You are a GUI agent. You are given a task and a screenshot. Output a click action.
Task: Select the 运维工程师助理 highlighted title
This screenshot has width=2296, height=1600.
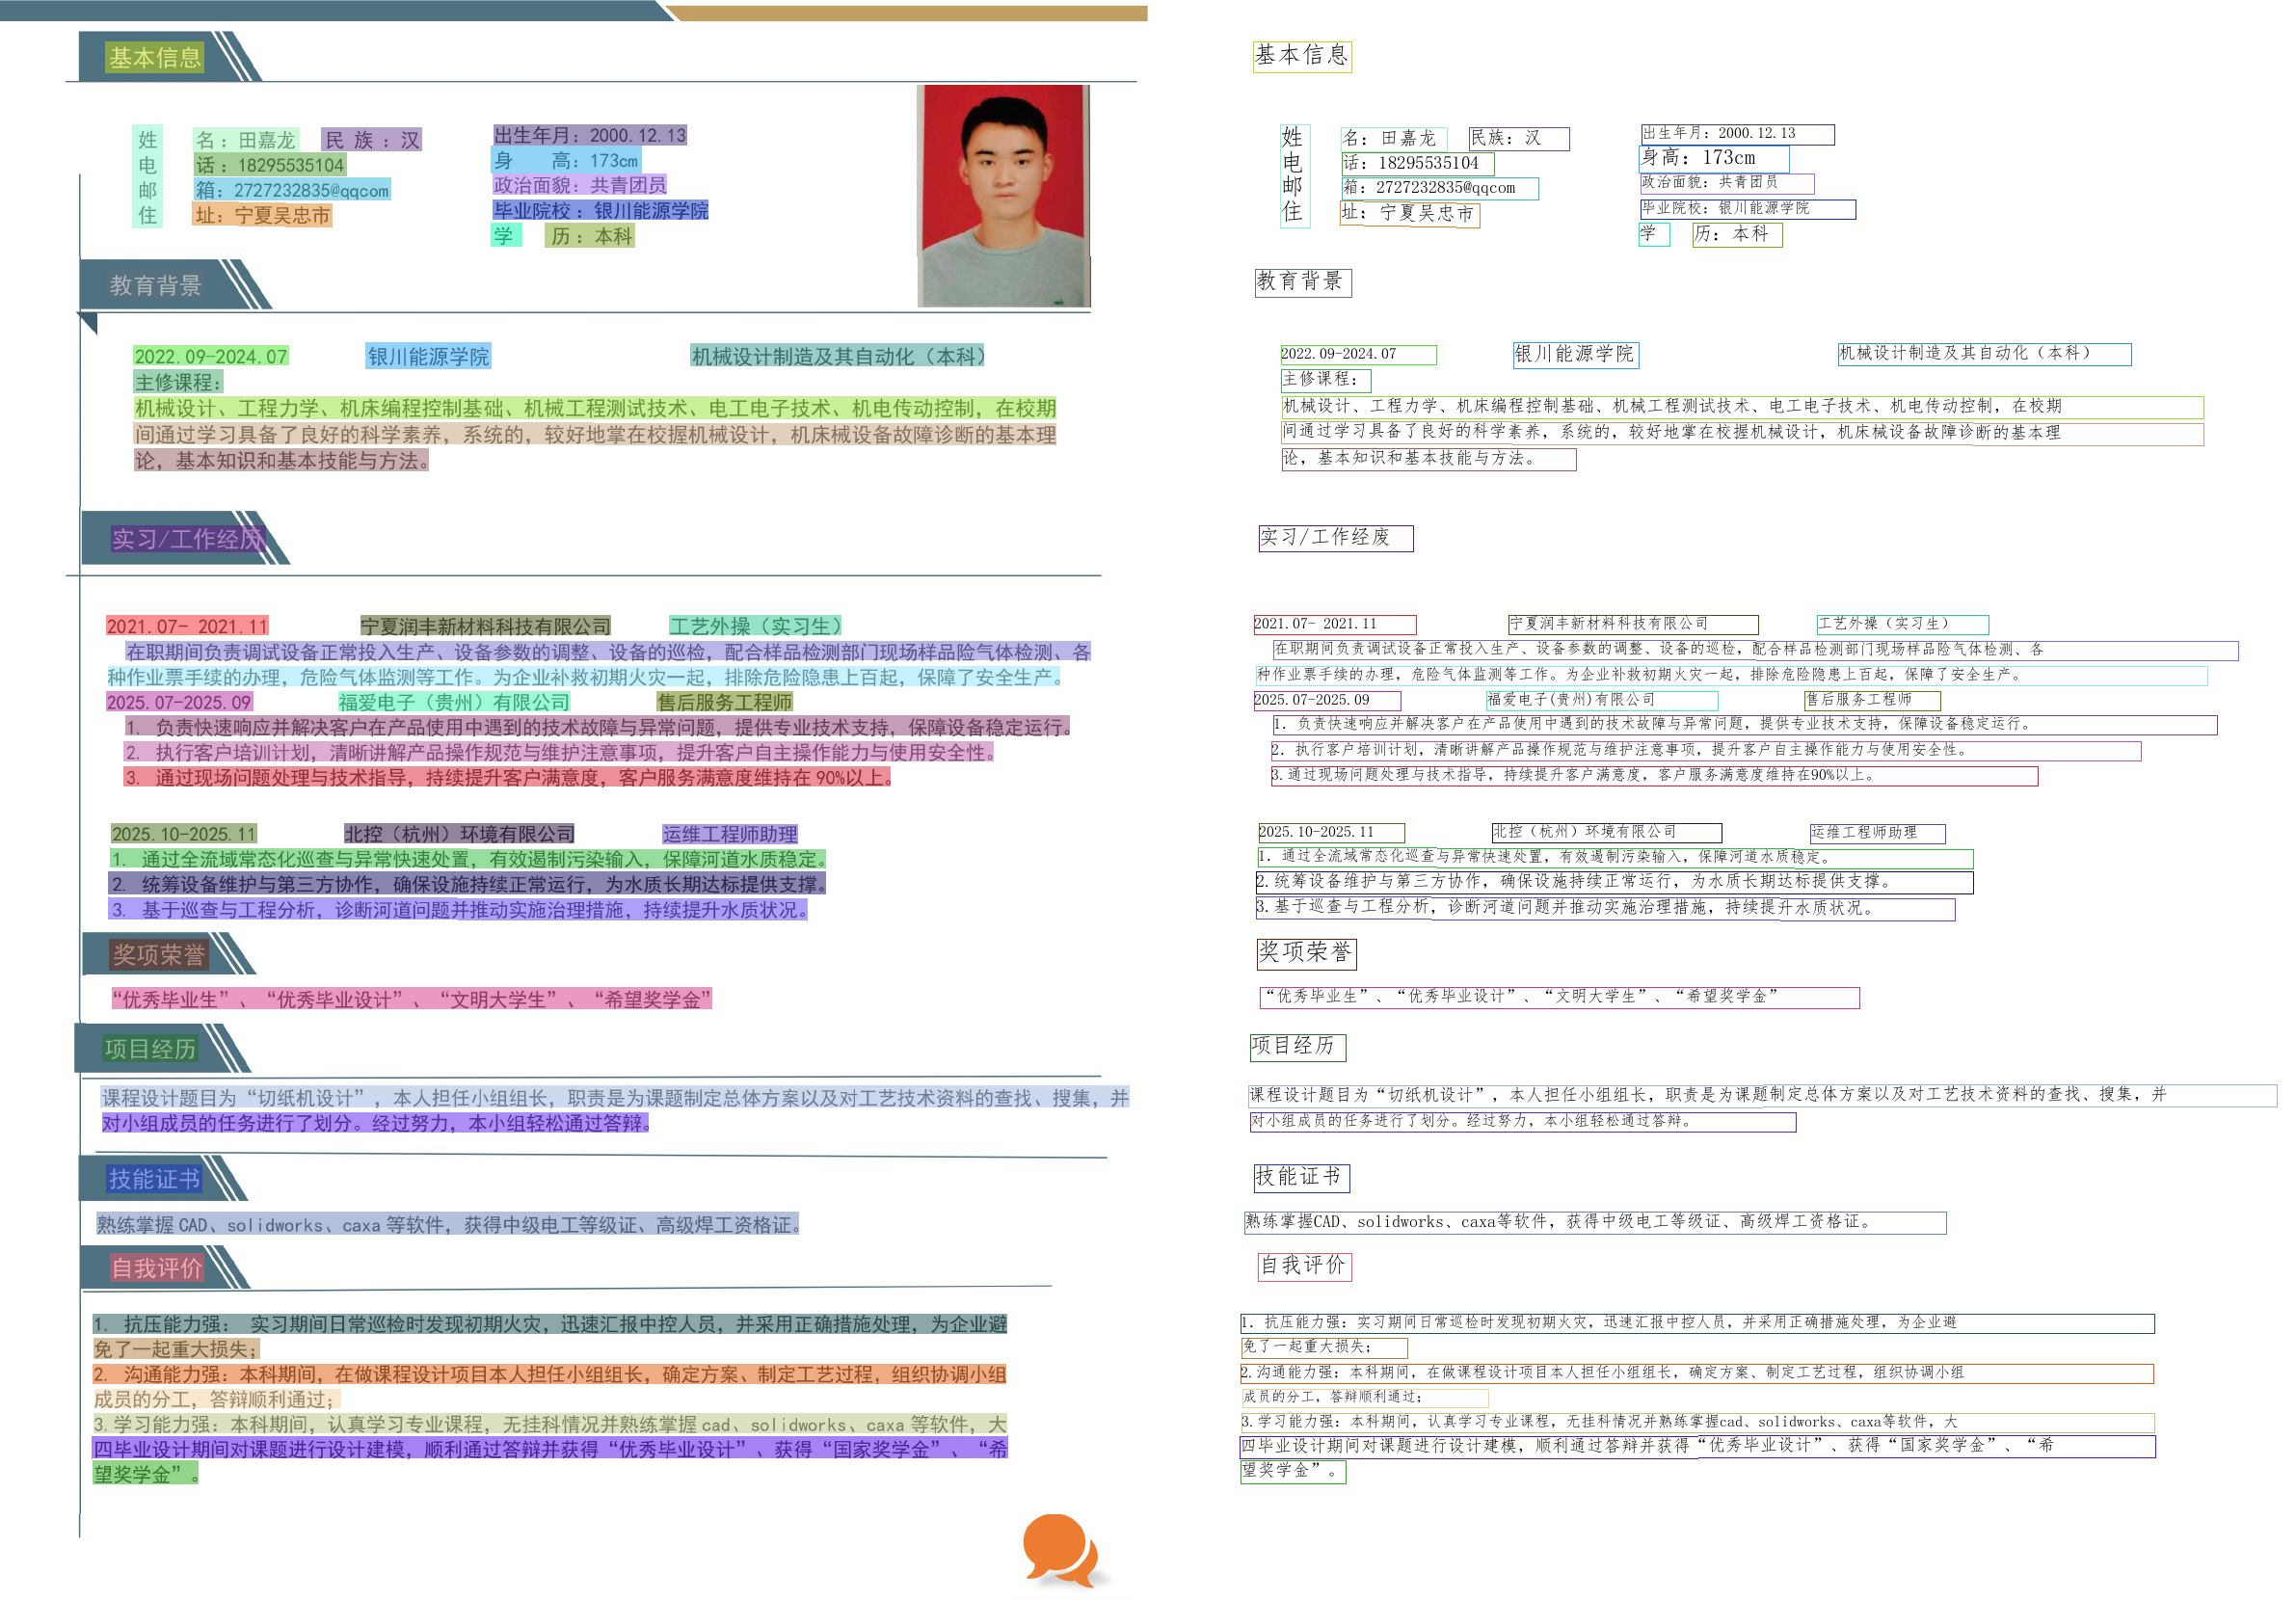[729, 834]
